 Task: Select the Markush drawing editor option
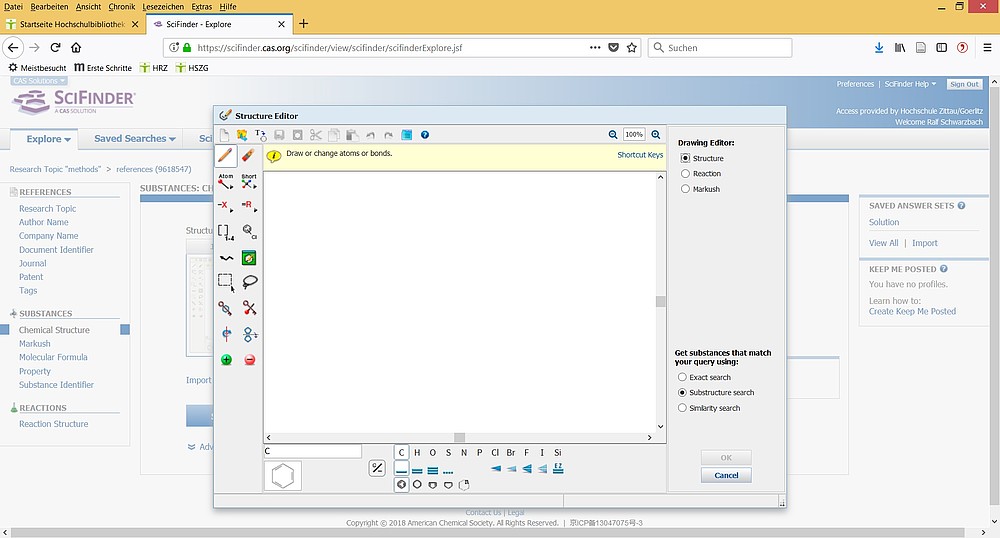[685, 189]
